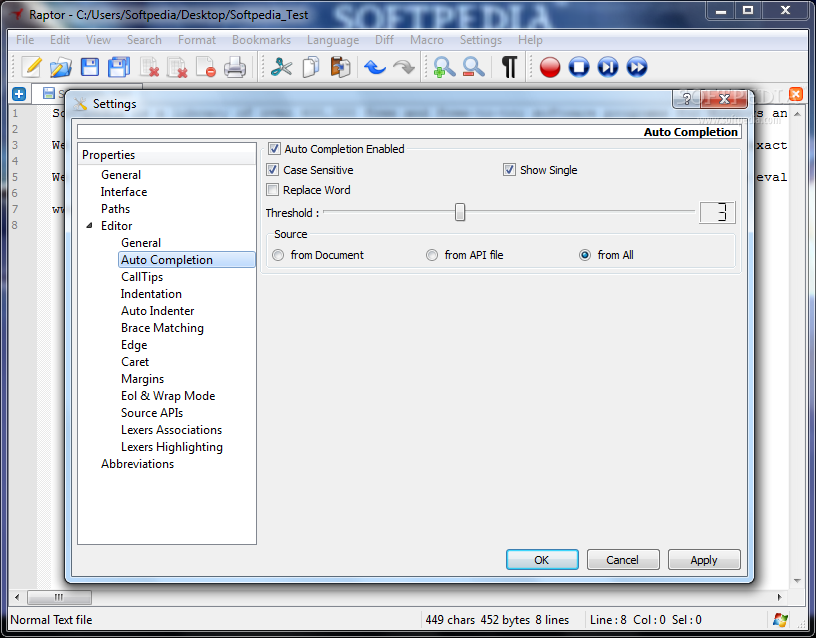The width and height of the screenshot is (816, 638).
Task: Select Paths in the Properties tree
Action: tap(116, 209)
